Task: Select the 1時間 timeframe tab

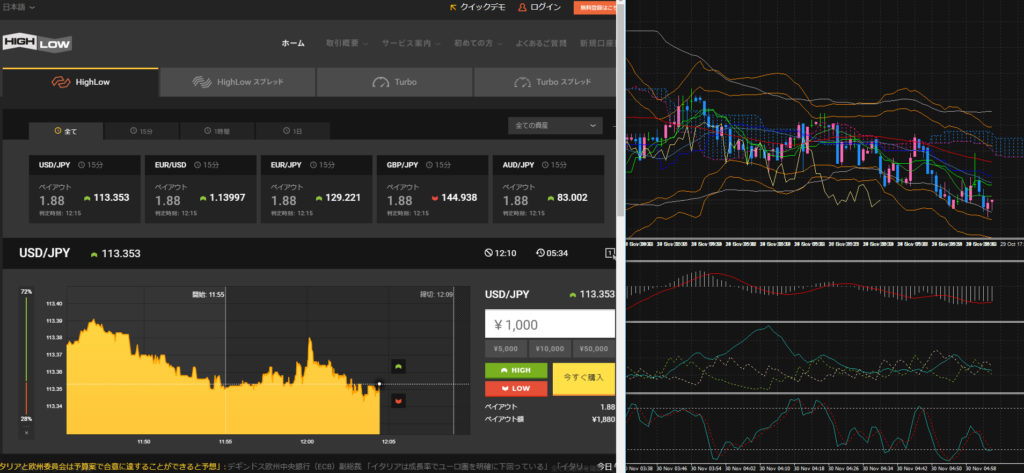Action: 217,131
